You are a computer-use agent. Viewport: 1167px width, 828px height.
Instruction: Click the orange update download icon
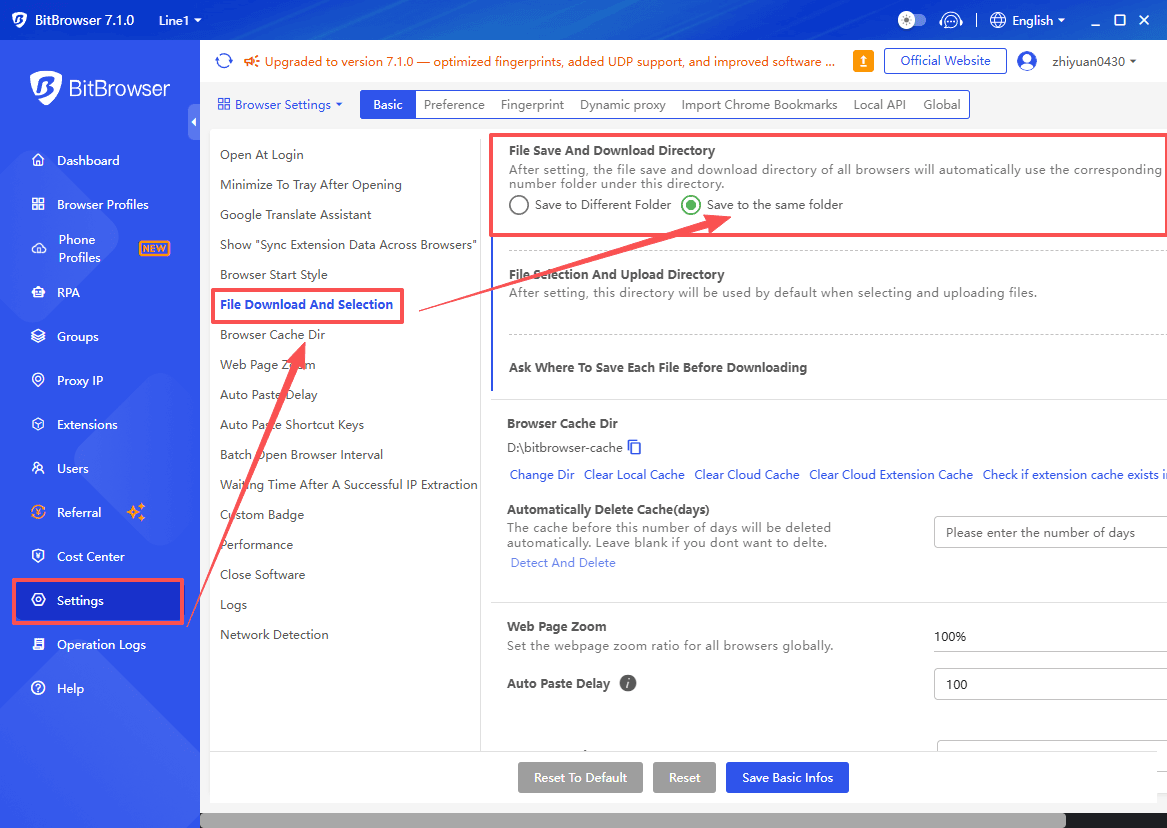coord(863,61)
